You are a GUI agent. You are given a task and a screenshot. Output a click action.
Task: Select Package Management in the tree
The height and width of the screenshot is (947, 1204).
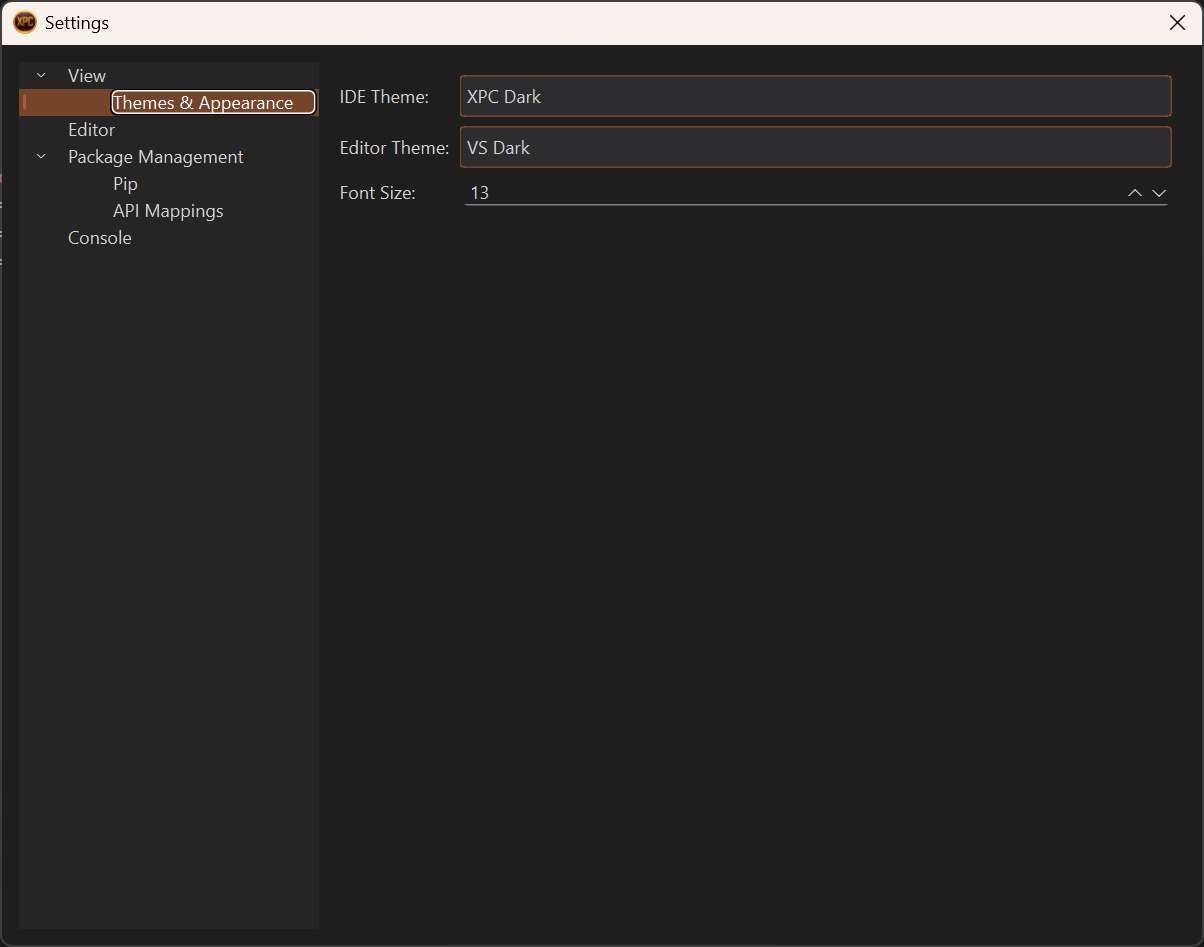[155, 157]
